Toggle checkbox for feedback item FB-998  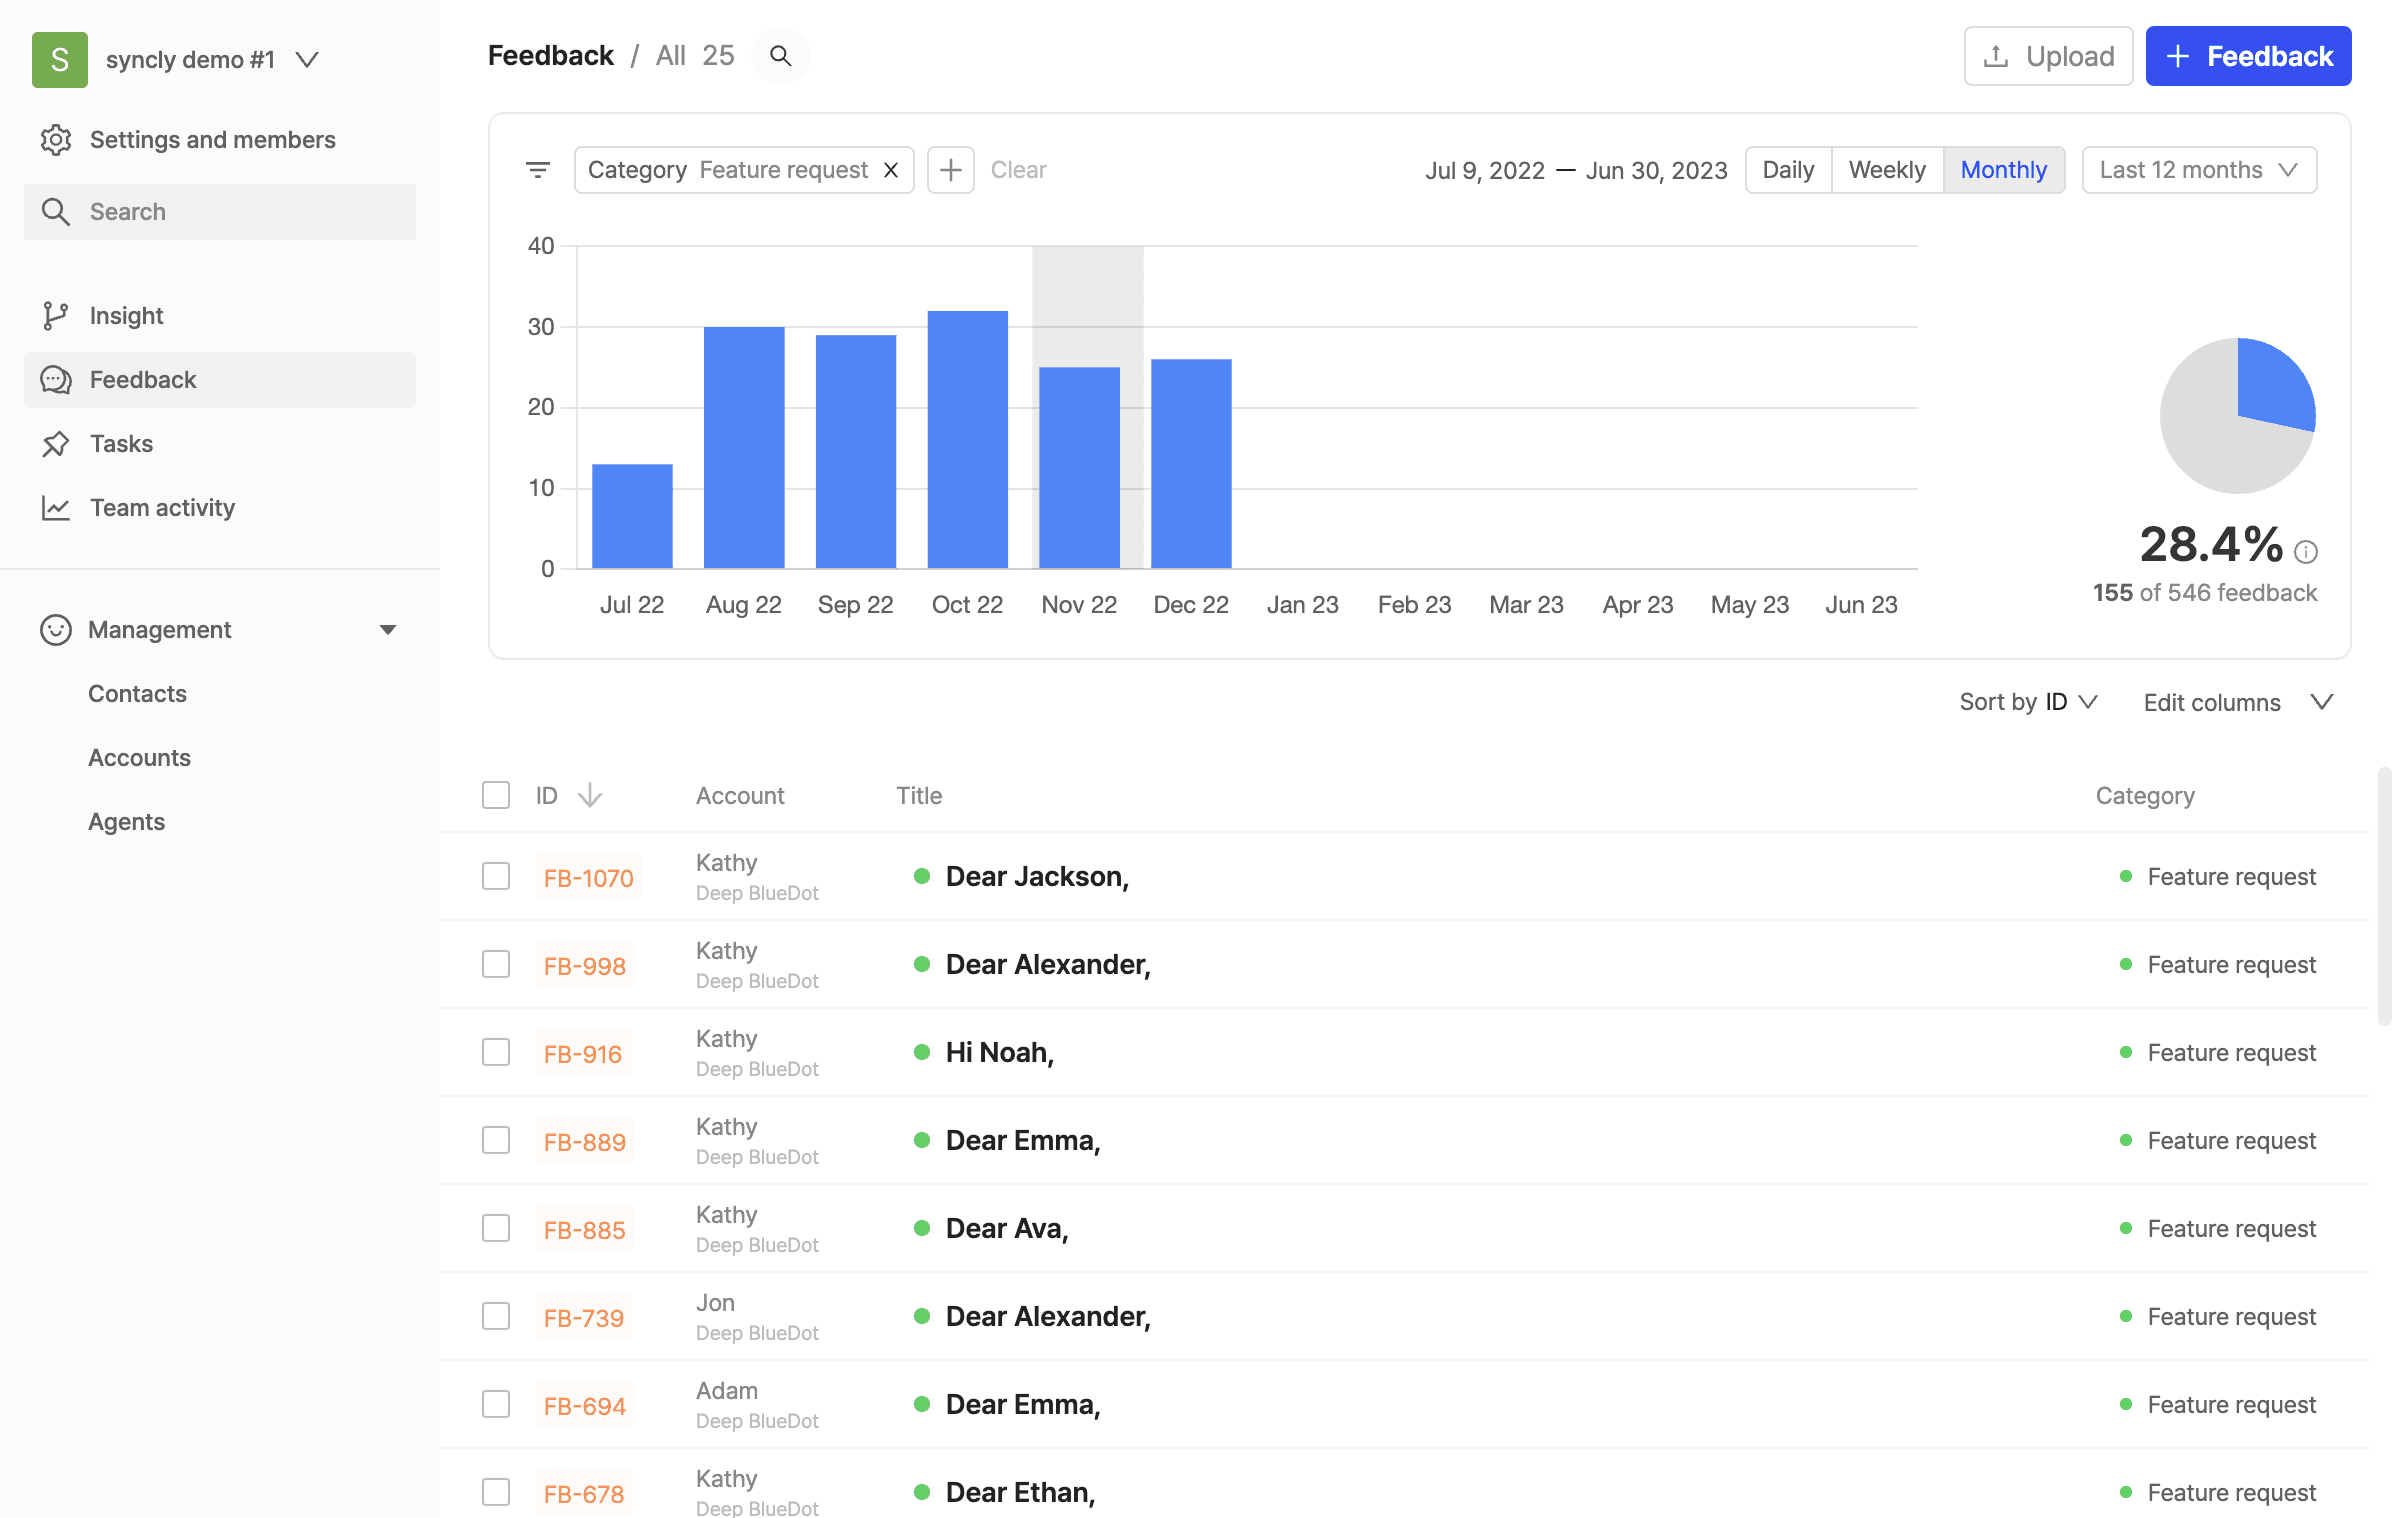(x=496, y=965)
